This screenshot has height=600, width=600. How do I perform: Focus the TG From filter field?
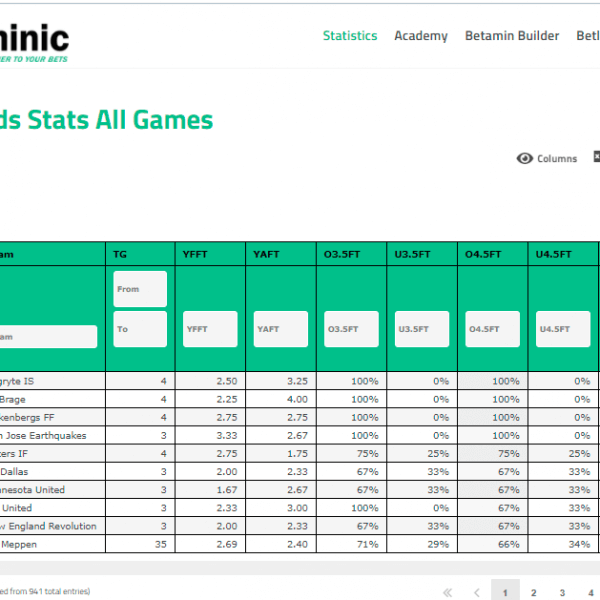pyautogui.click(x=140, y=289)
